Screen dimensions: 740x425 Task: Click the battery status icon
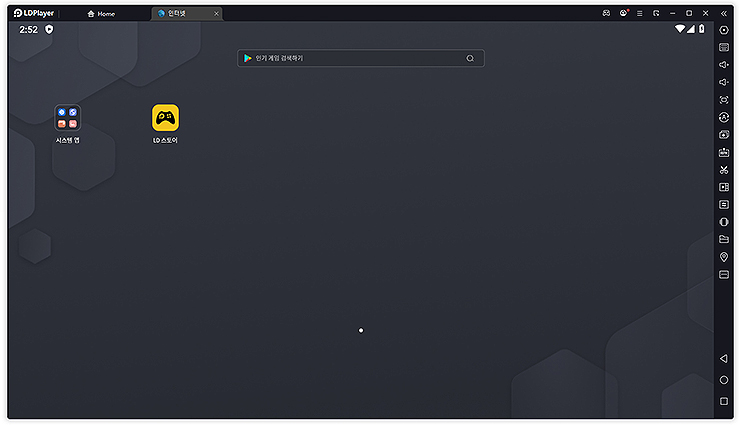[x=702, y=29]
